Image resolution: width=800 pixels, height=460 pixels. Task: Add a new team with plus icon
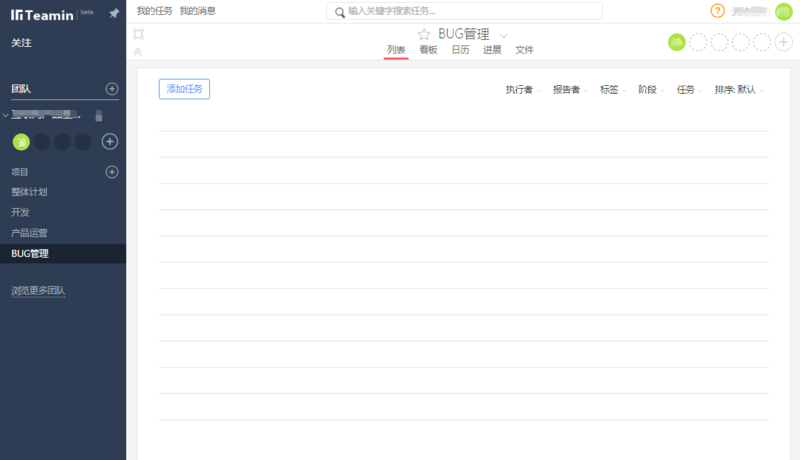pyautogui.click(x=112, y=89)
